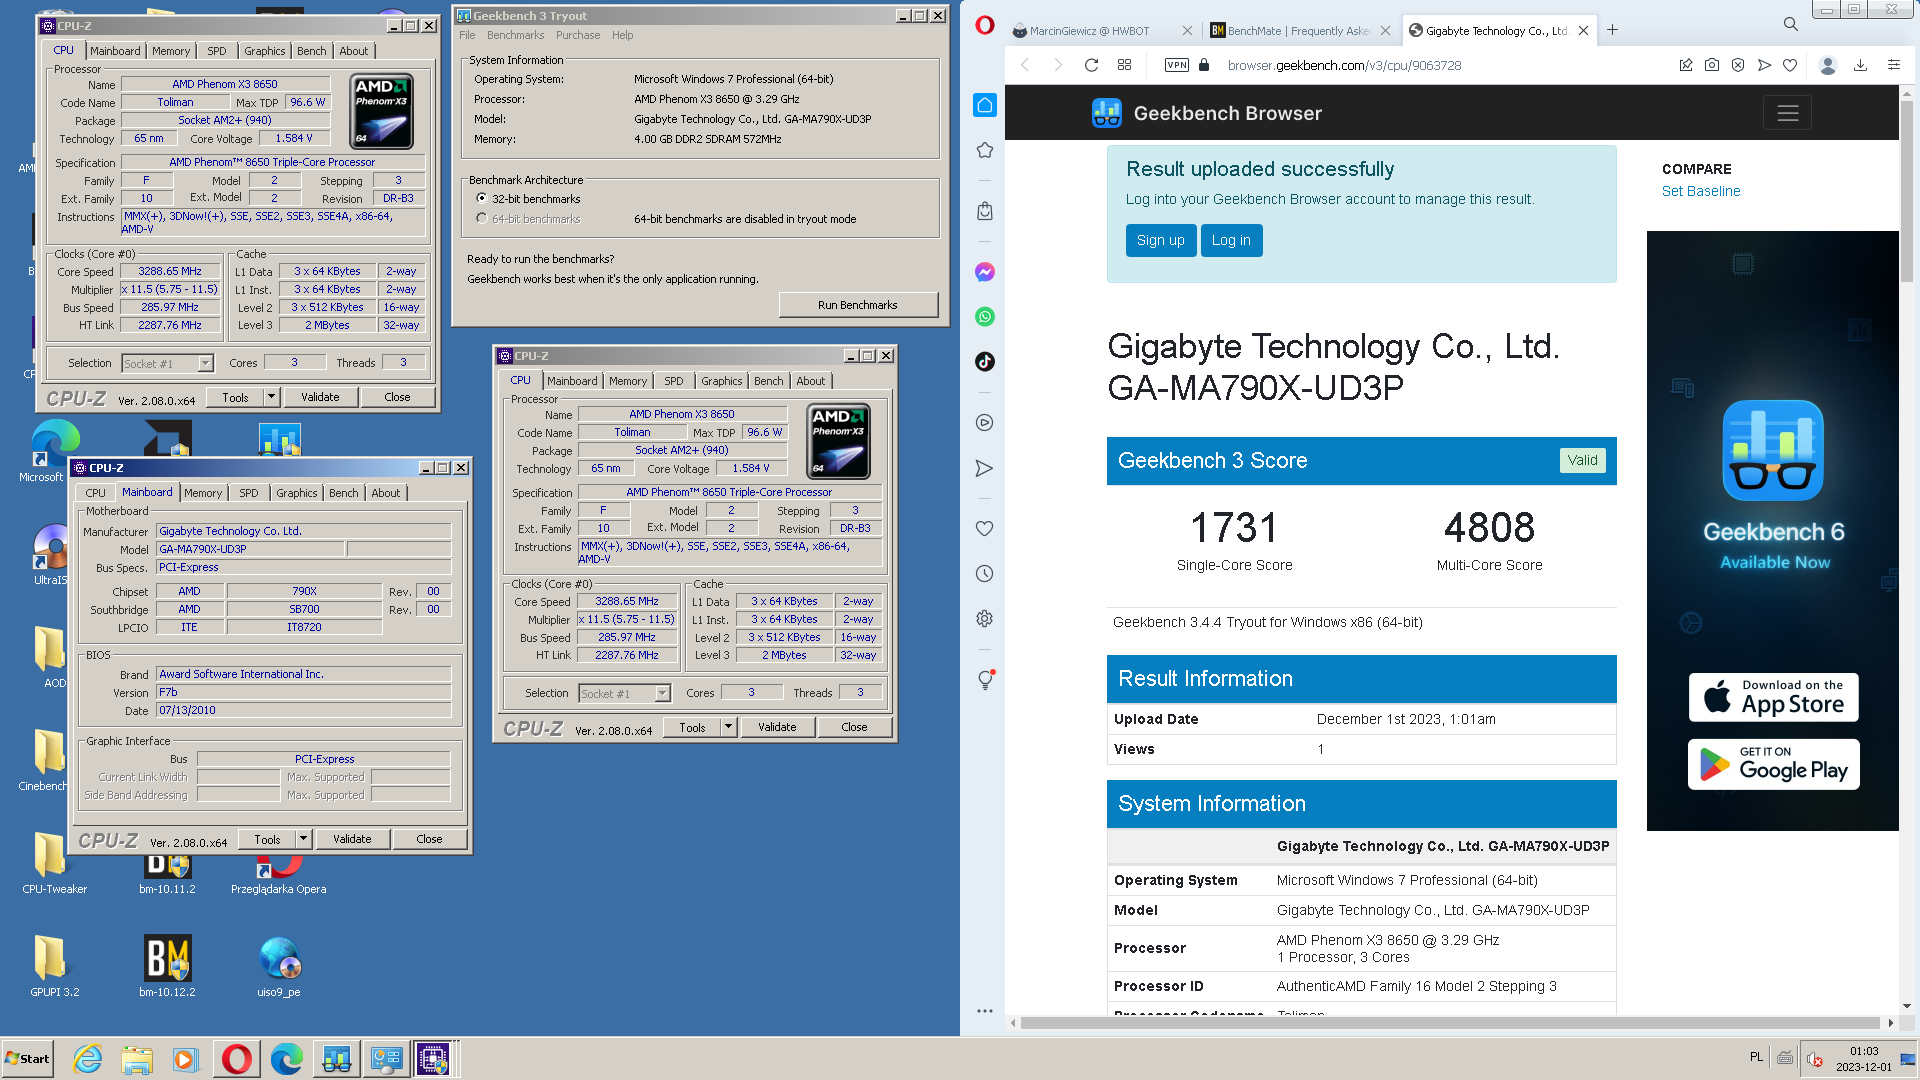1920x1080 pixels.
Task: Open Tools dropdown arrow in middle CPU-Z window
Action: click(x=728, y=727)
